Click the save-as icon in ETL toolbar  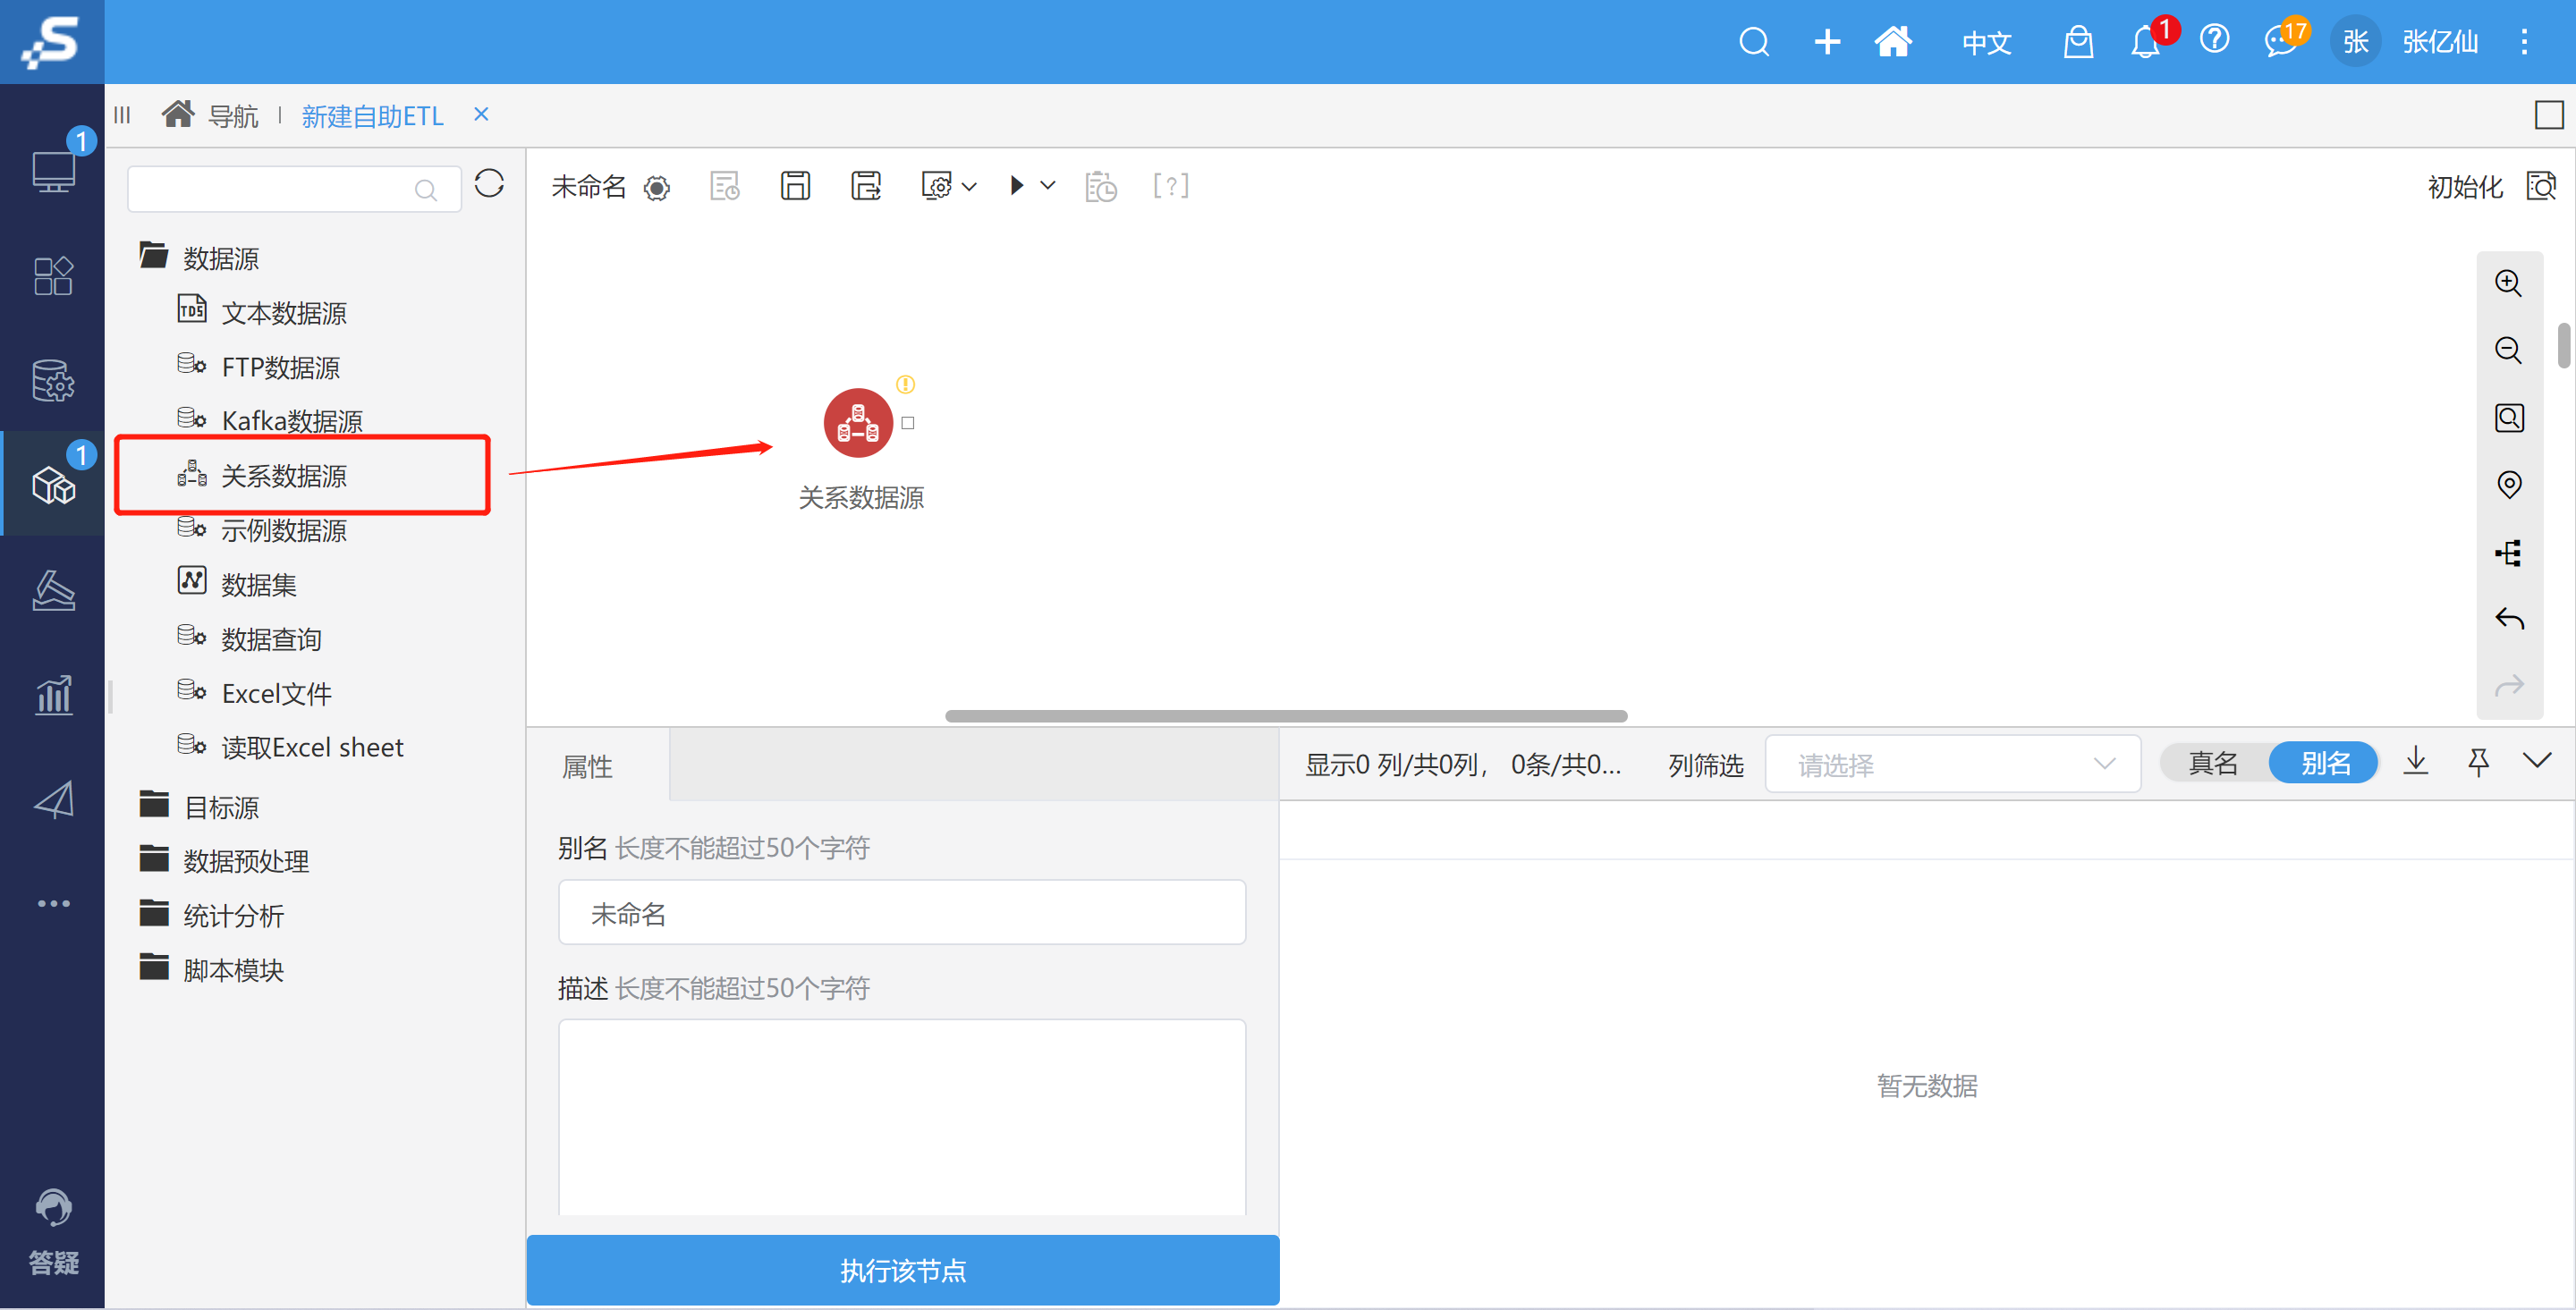(x=865, y=185)
